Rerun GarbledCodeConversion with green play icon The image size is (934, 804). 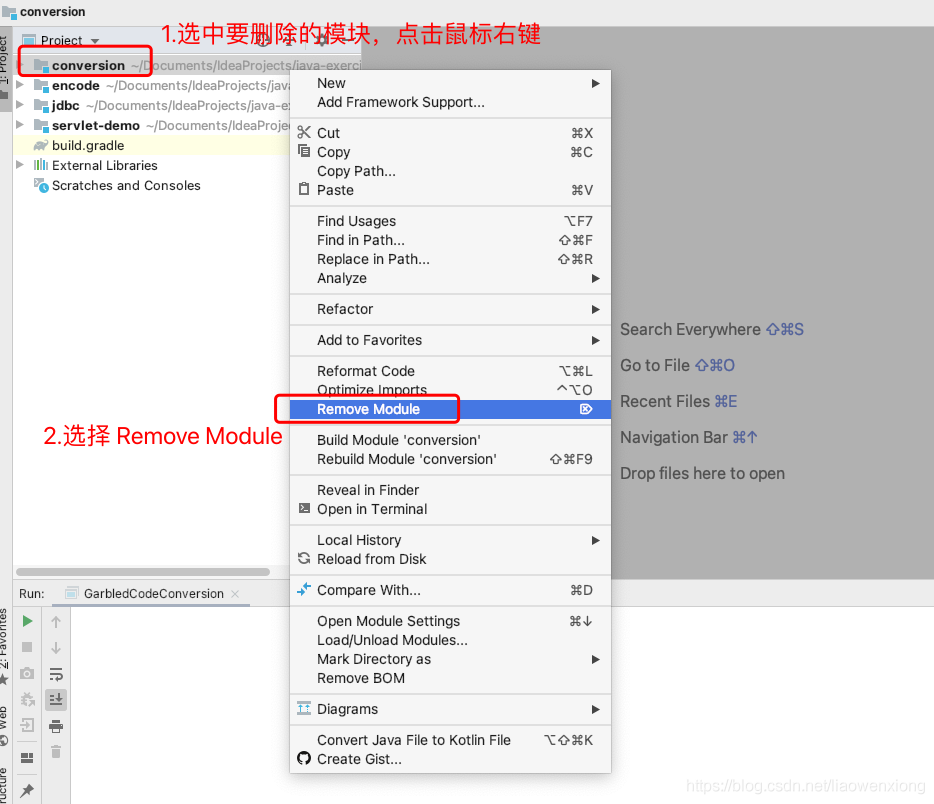[27, 621]
